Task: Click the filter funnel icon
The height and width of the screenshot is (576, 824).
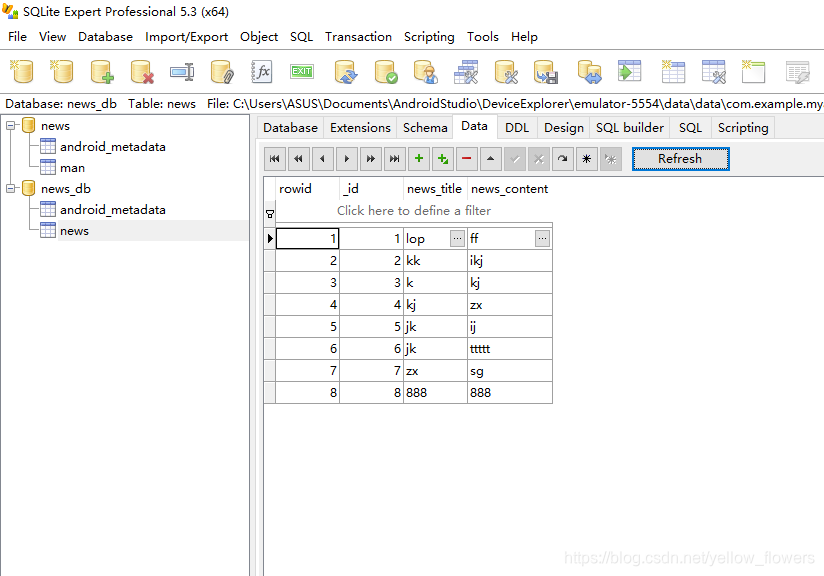Action: click(x=270, y=214)
